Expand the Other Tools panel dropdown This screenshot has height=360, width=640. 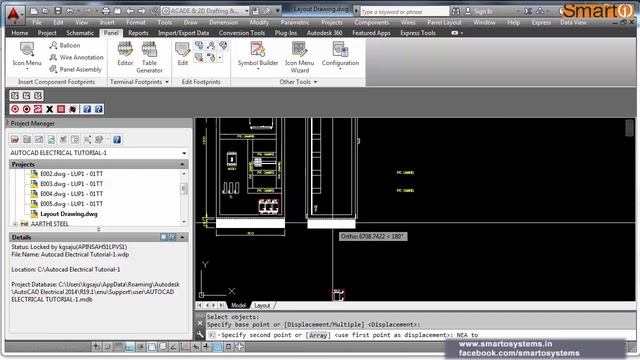[315, 82]
